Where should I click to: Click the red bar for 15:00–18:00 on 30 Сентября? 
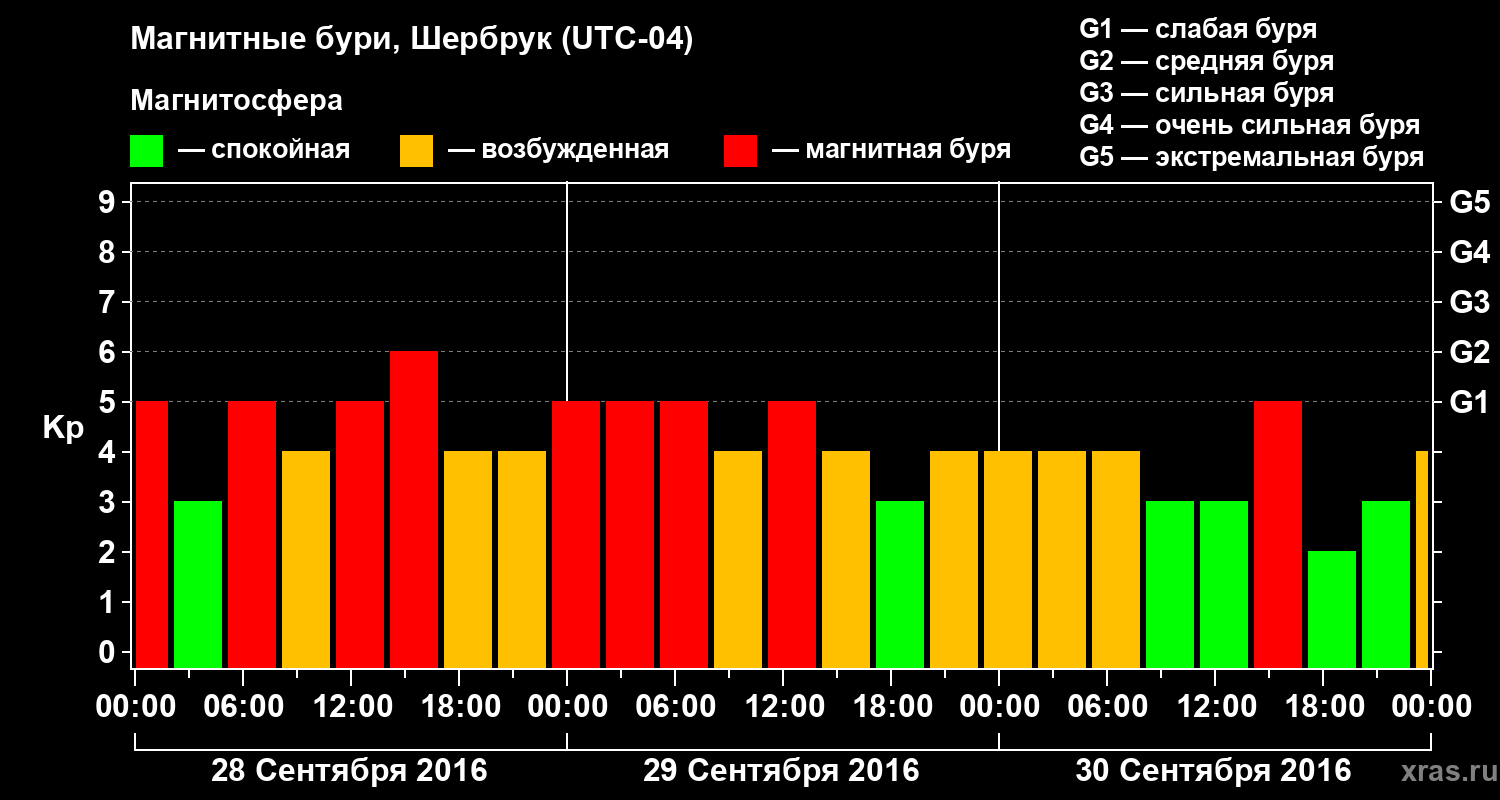click(1278, 535)
